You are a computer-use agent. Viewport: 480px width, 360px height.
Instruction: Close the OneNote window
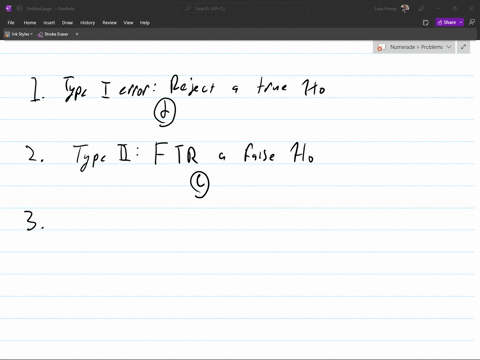[x=471, y=8]
